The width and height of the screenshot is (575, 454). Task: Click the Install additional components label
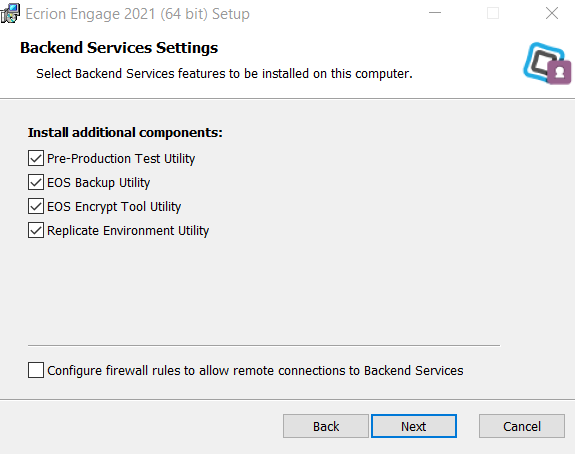[x=125, y=132]
